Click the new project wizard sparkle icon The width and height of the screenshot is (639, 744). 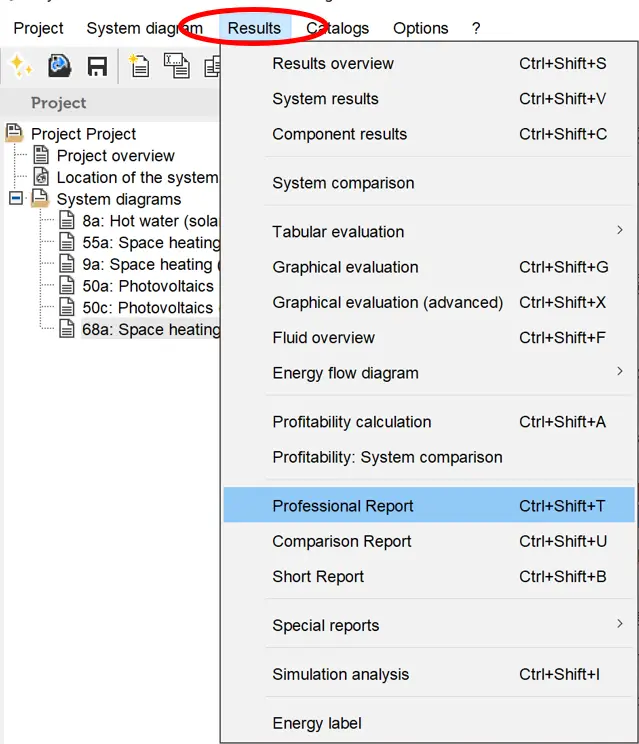tap(20, 66)
